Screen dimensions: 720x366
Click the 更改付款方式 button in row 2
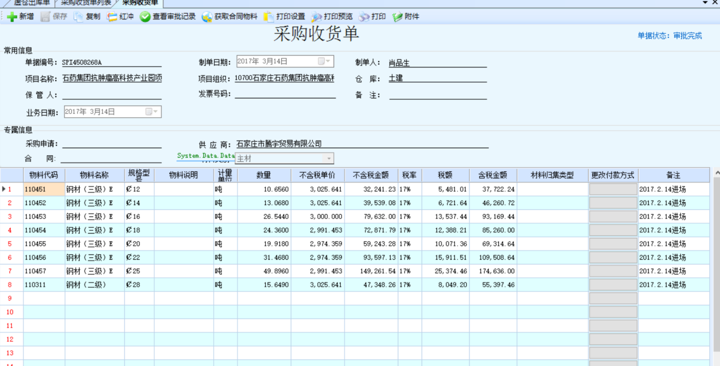(613, 203)
